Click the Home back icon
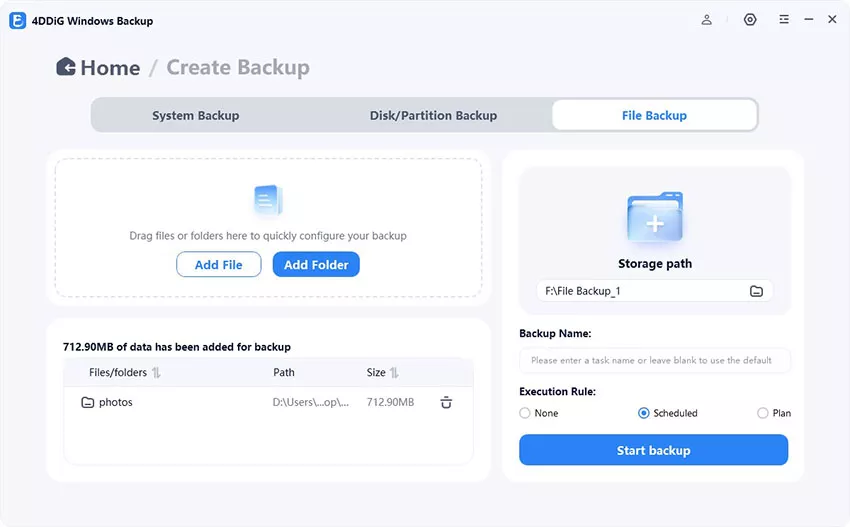Image resolution: width=850 pixels, height=527 pixels. point(66,67)
